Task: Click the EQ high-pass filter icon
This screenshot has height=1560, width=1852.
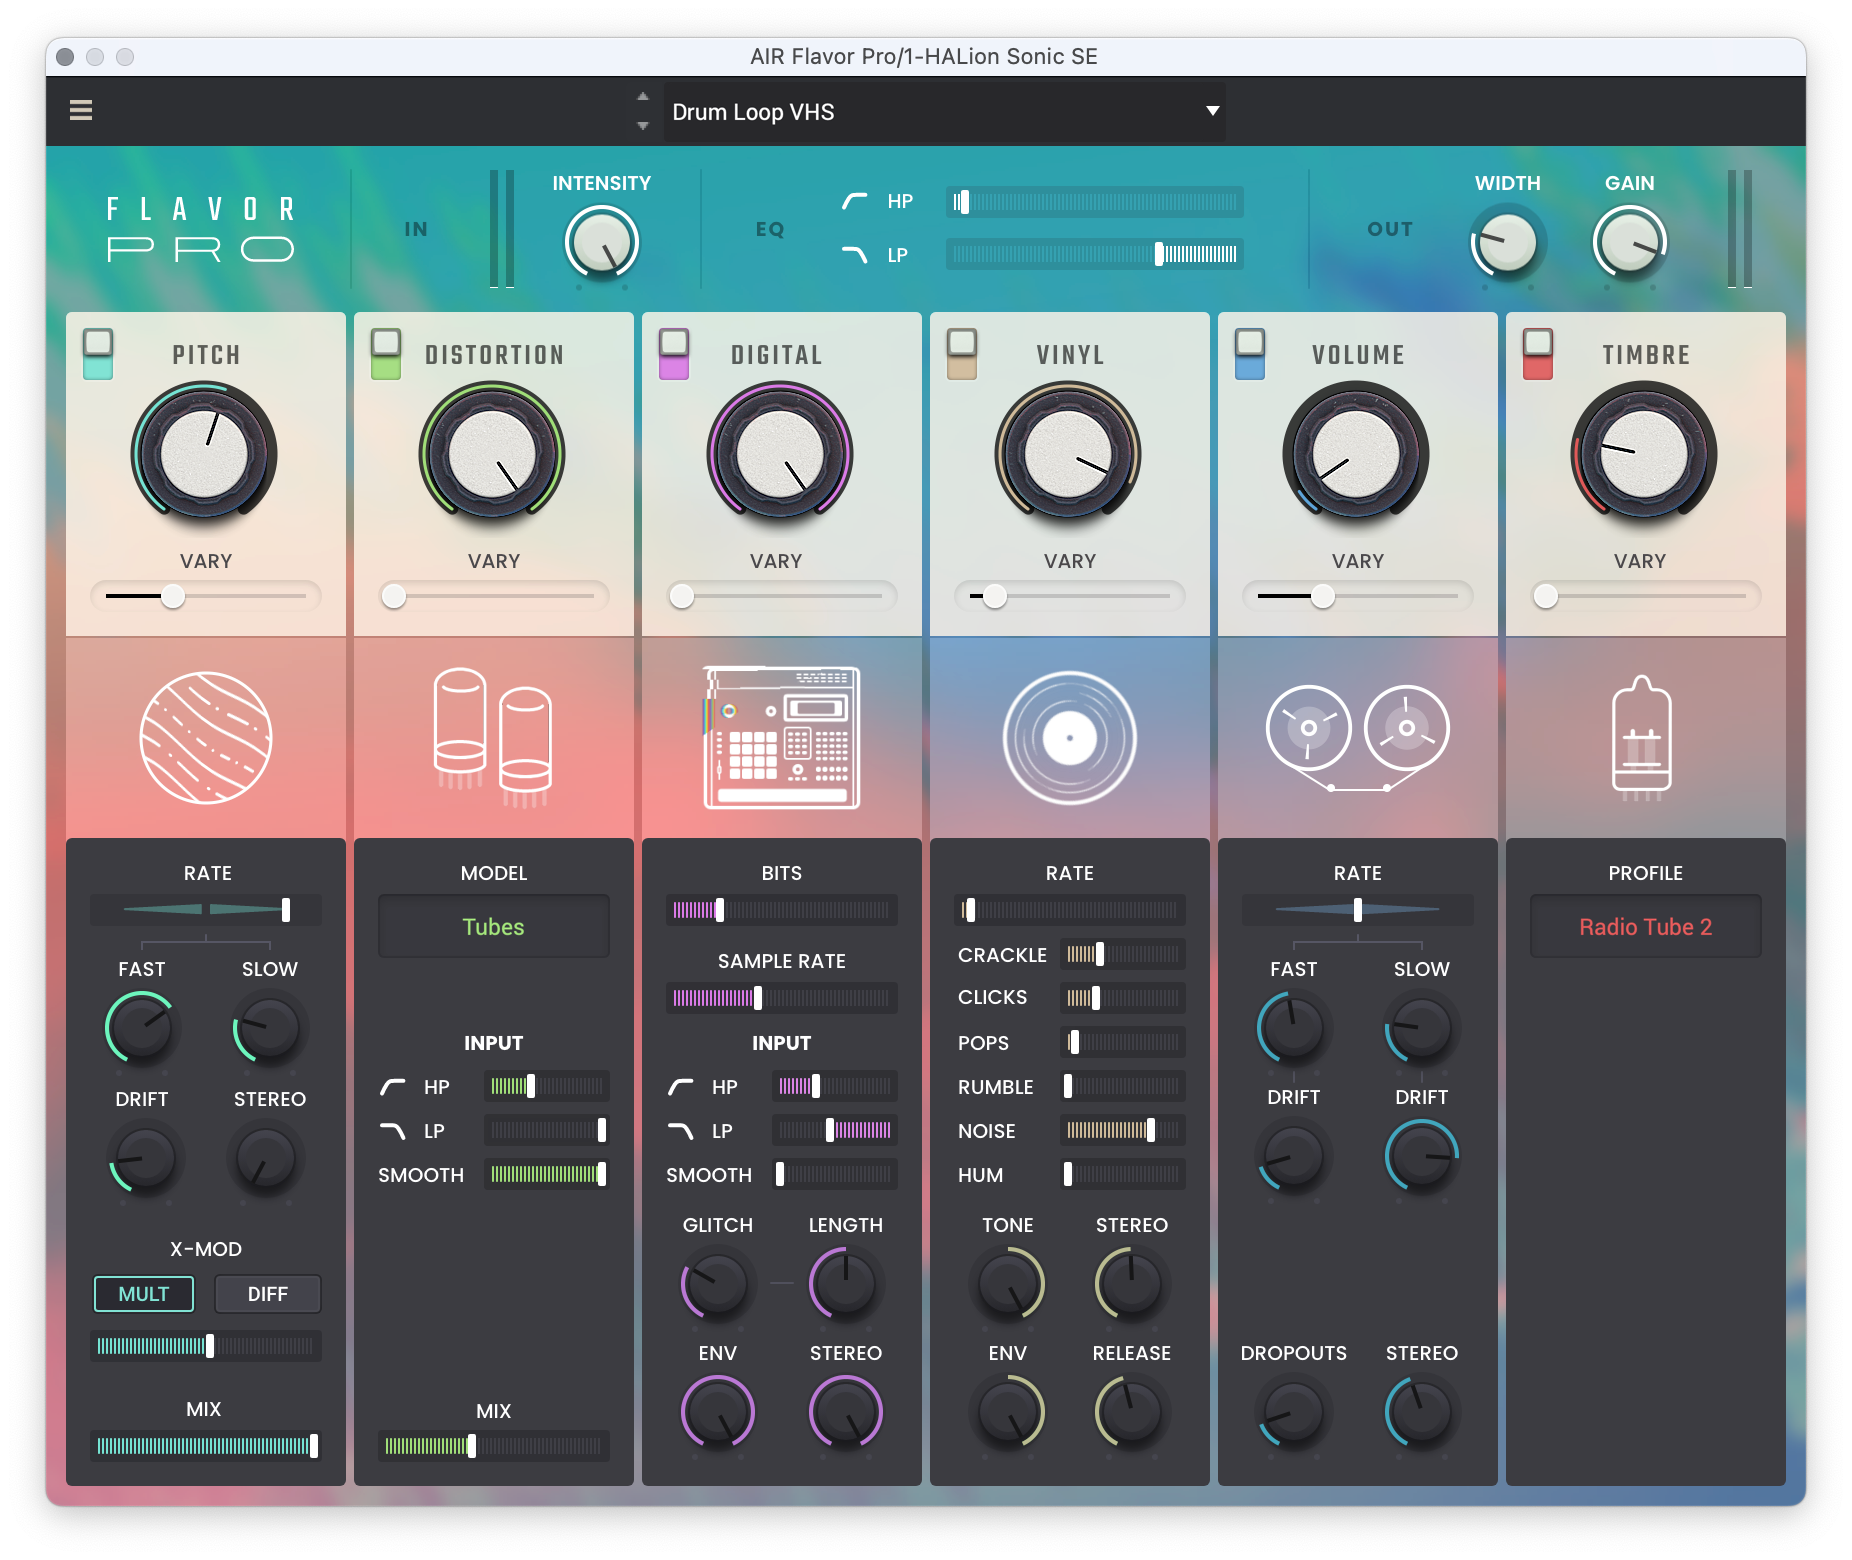Action: point(854,201)
